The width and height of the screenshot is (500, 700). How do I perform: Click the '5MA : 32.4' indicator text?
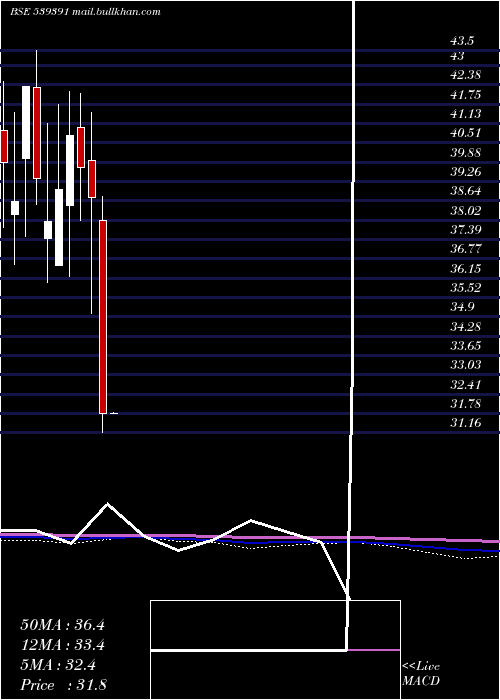tap(58, 665)
